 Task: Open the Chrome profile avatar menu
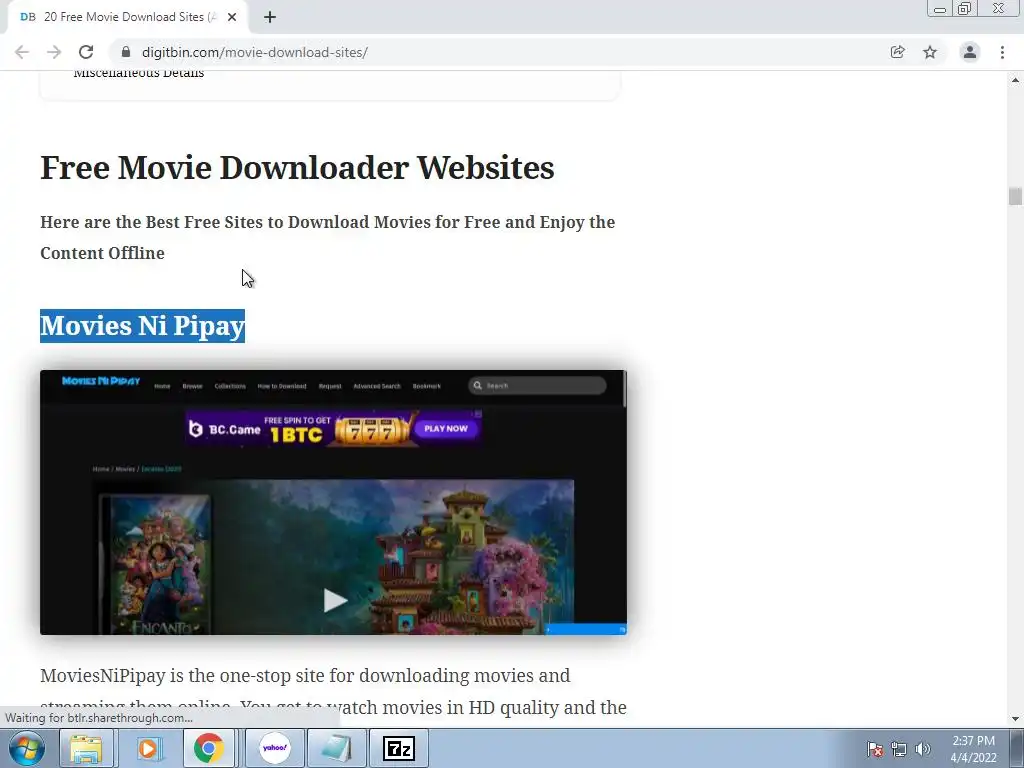[x=970, y=52]
